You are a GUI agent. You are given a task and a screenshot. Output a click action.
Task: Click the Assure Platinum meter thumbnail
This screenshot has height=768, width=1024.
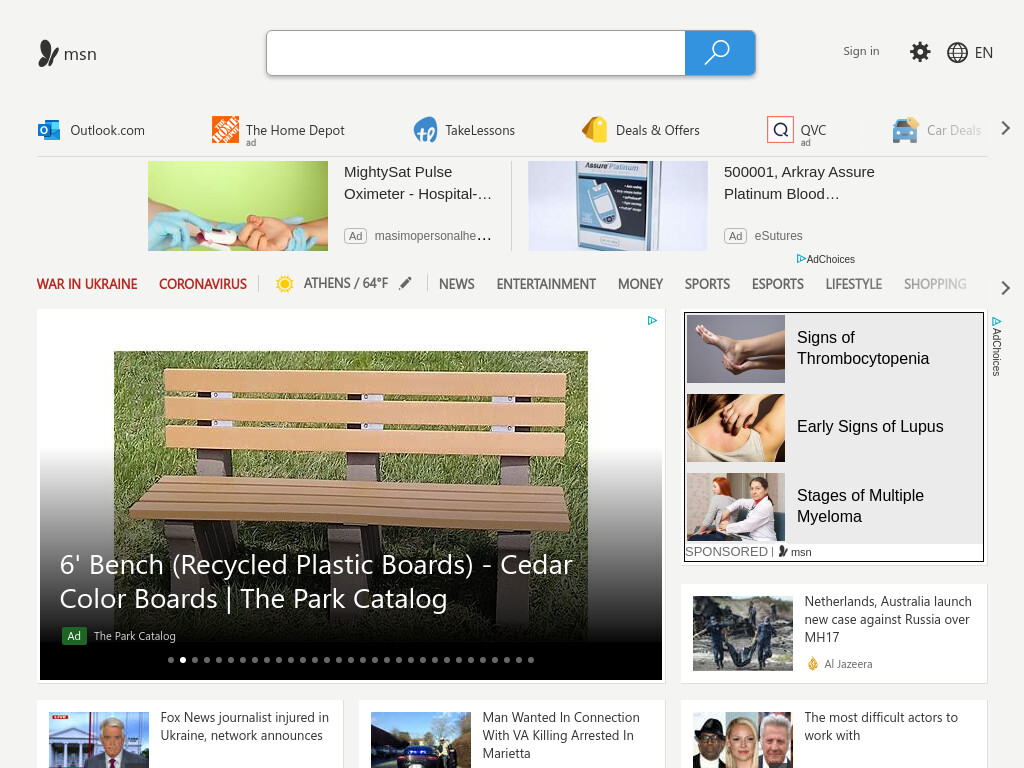(618, 206)
